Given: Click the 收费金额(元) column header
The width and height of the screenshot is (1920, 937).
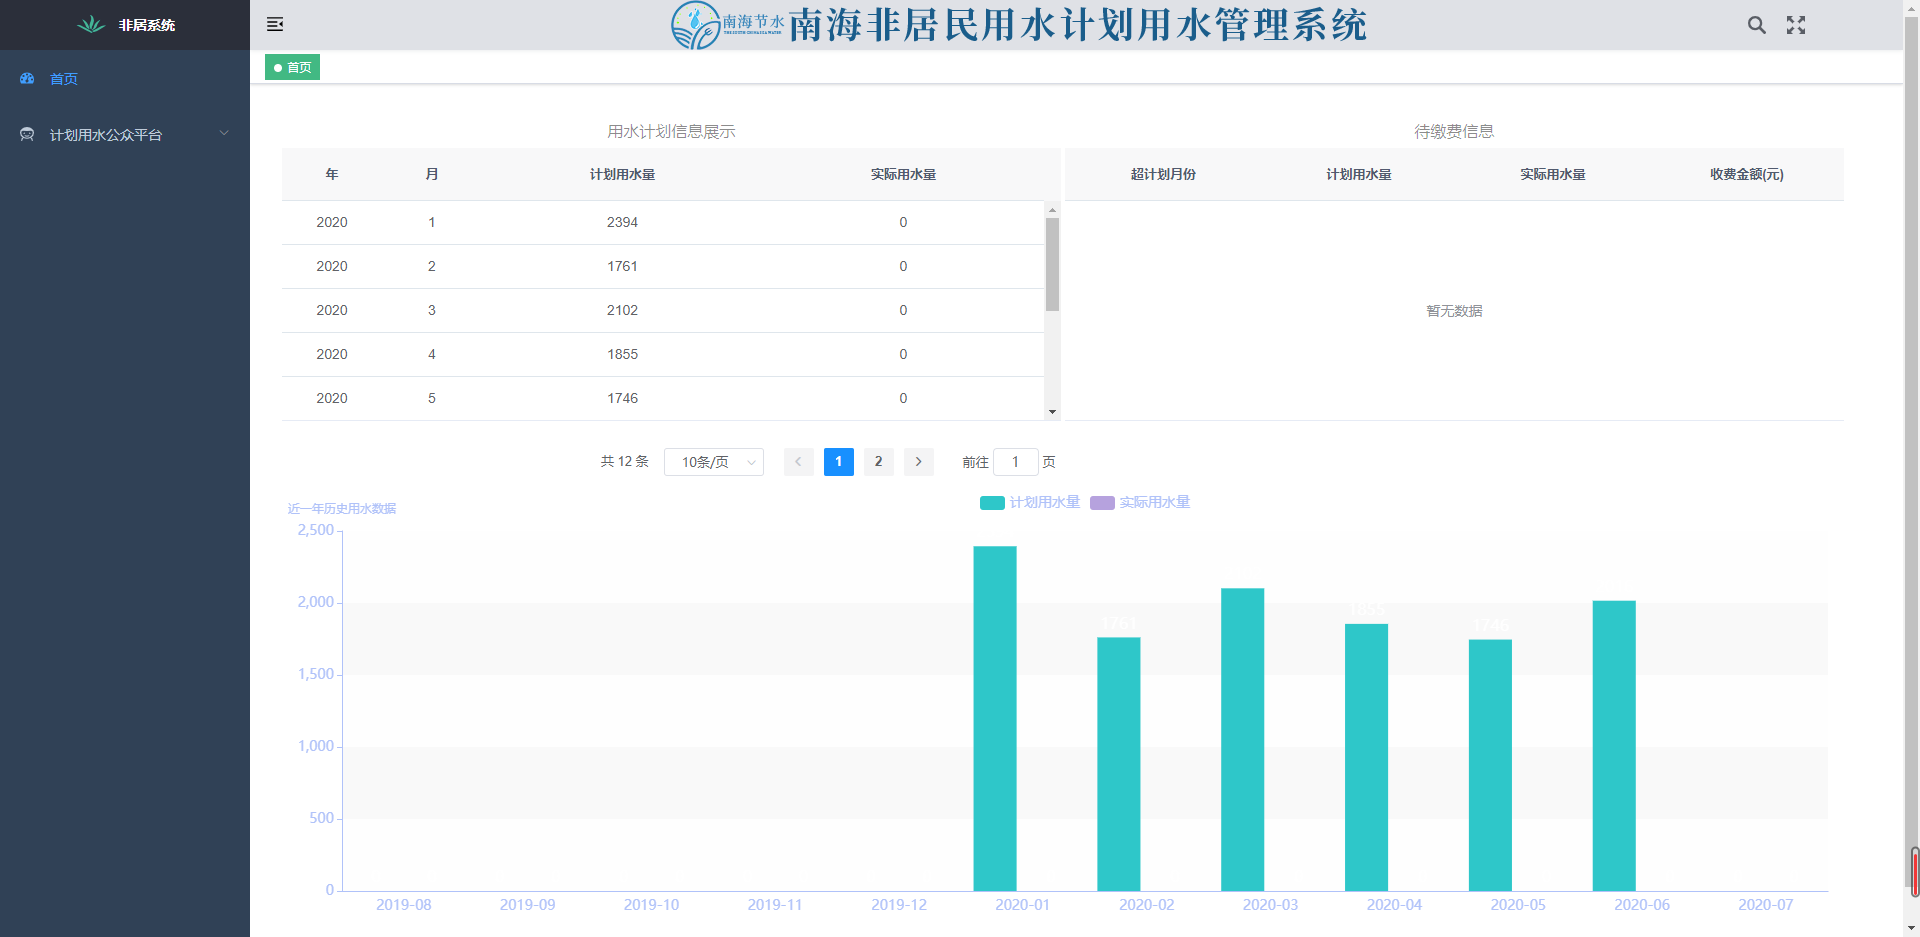Looking at the screenshot, I should point(1746,174).
